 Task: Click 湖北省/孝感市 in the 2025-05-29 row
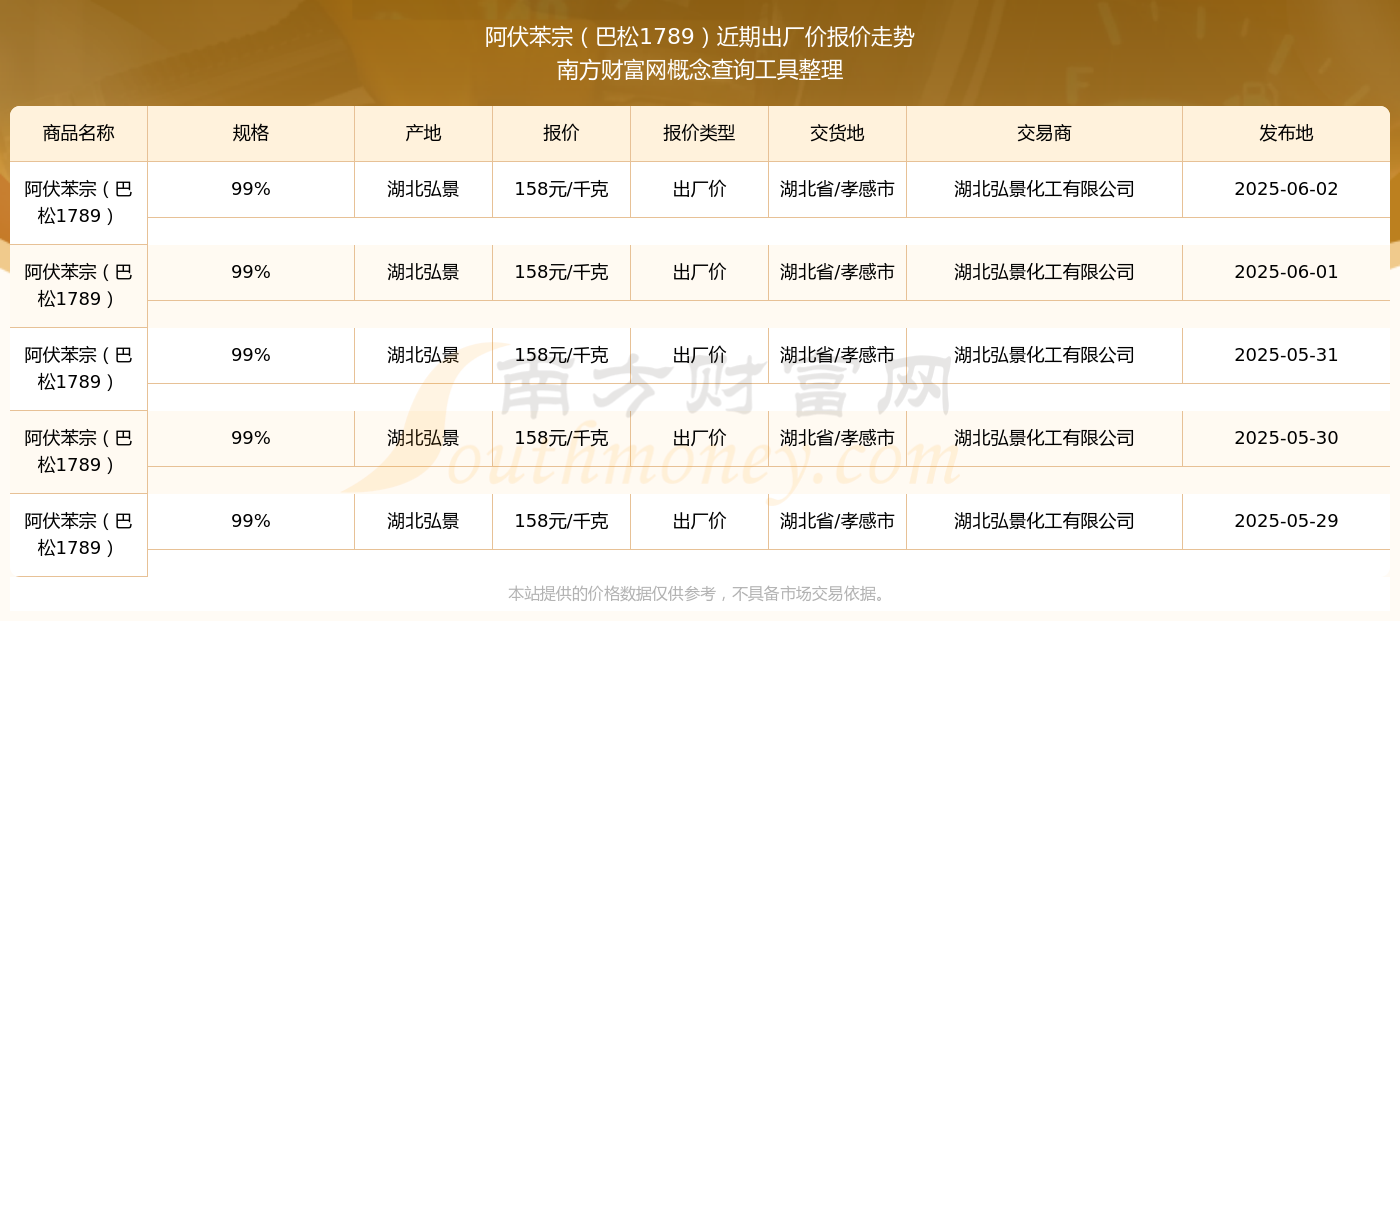coord(837,521)
